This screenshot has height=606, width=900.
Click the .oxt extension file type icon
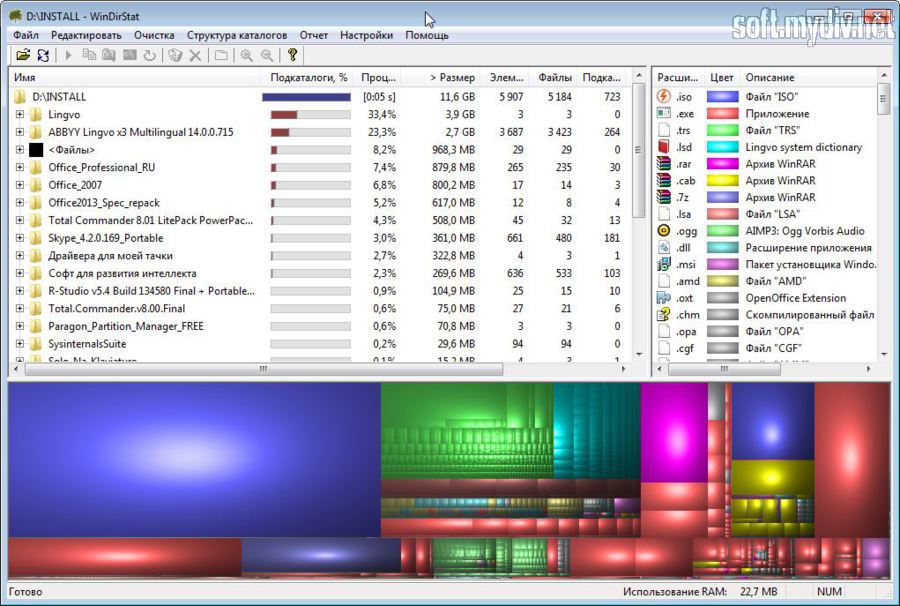664,298
